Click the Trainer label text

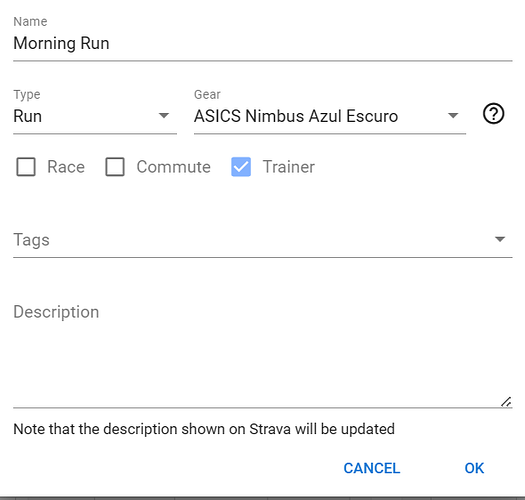tap(289, 167)
